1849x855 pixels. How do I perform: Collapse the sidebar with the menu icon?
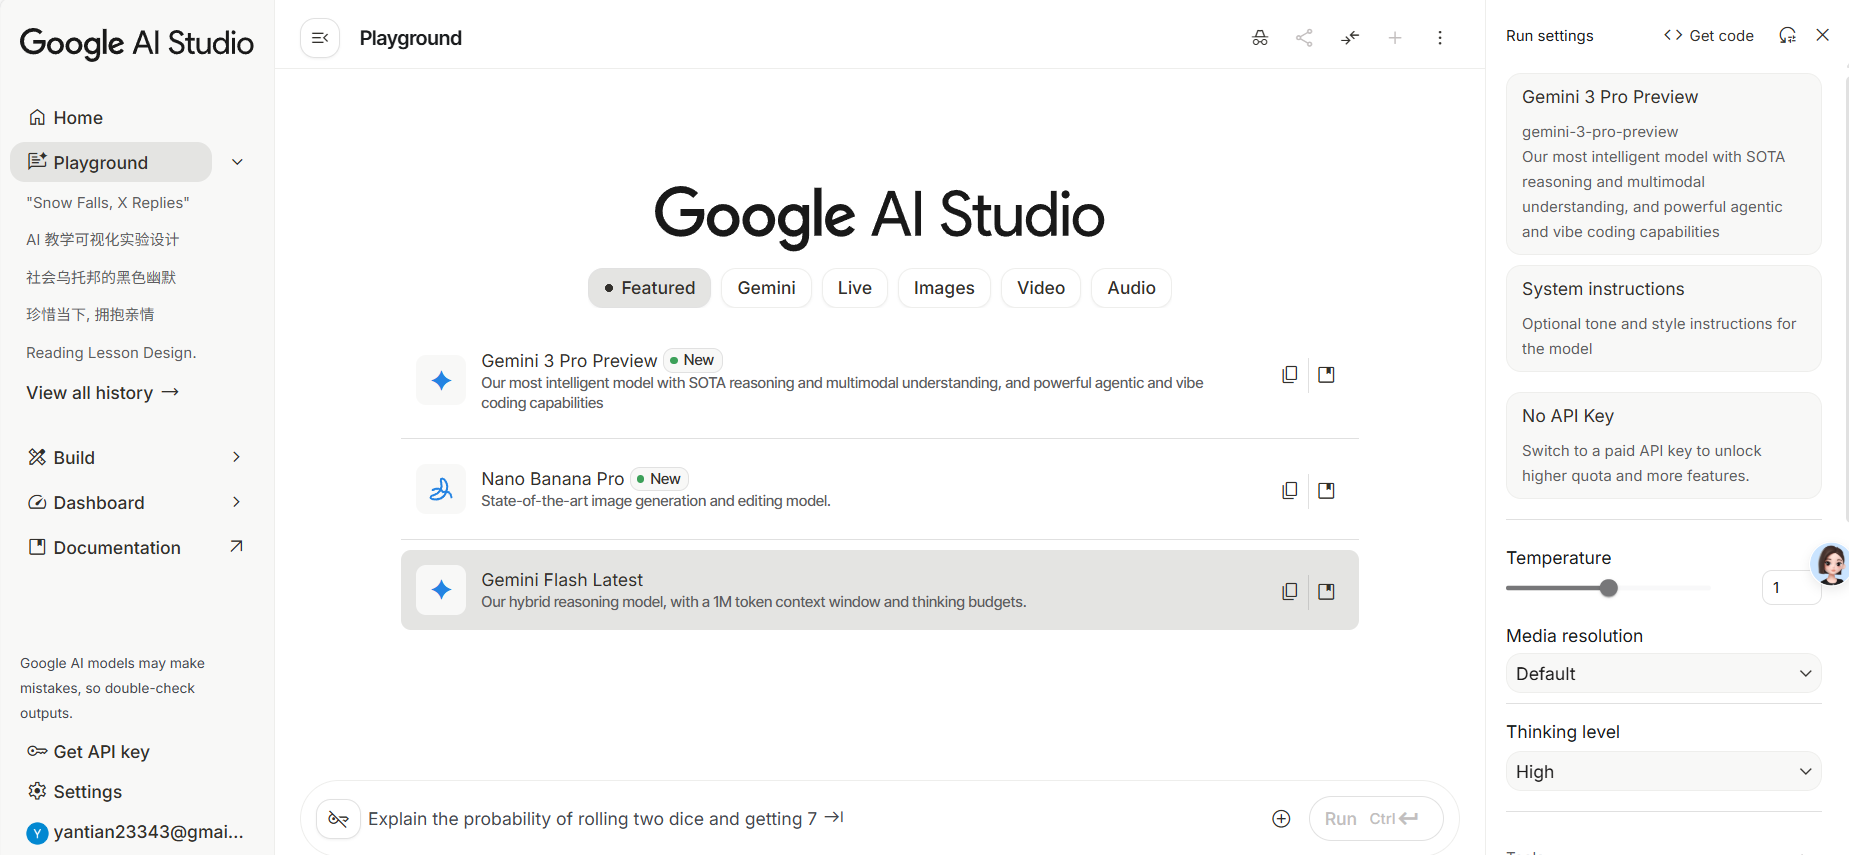(x=320, y=38)
